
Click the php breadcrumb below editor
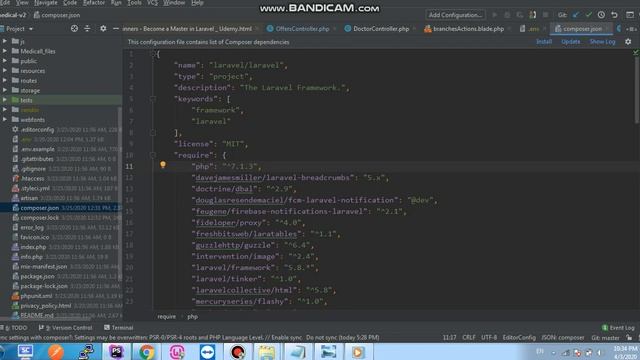coord(192,317)
